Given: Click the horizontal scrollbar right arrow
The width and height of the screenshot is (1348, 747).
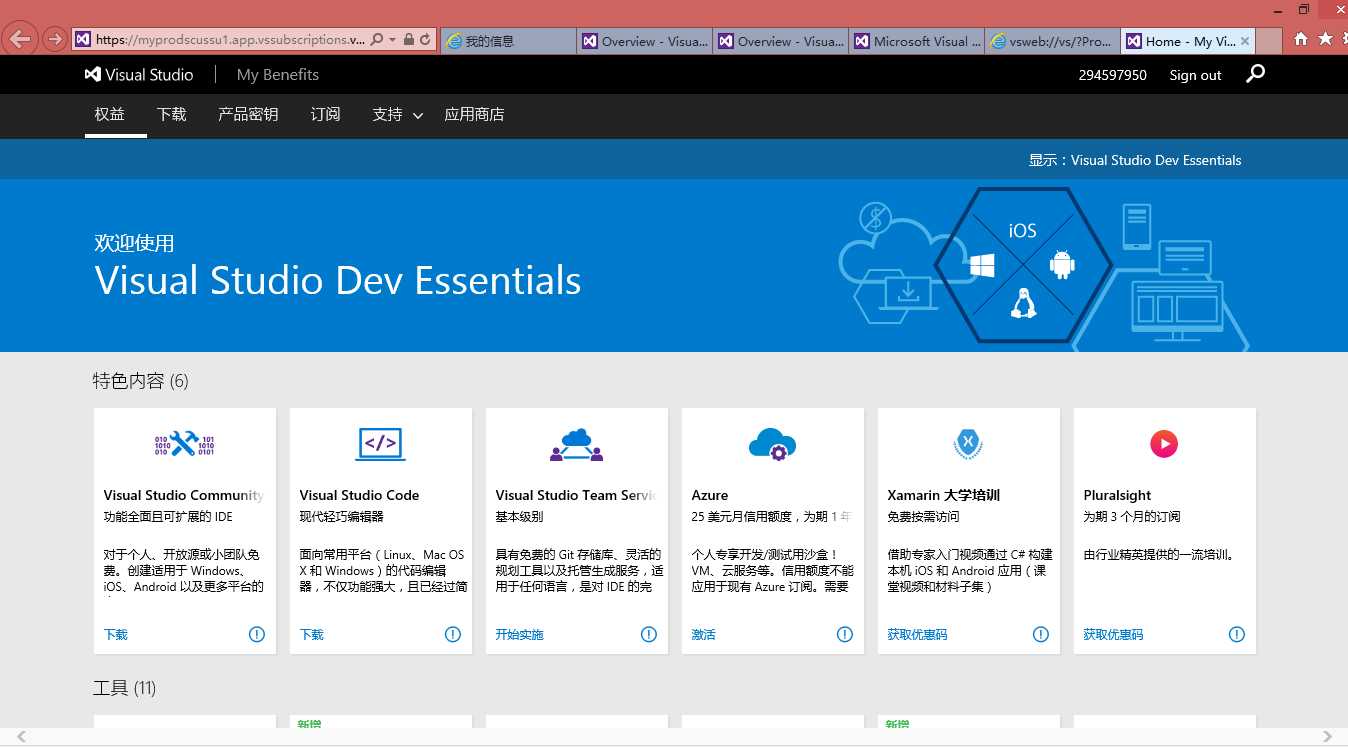Looking at the screenshot, I should coord(1327,737).
